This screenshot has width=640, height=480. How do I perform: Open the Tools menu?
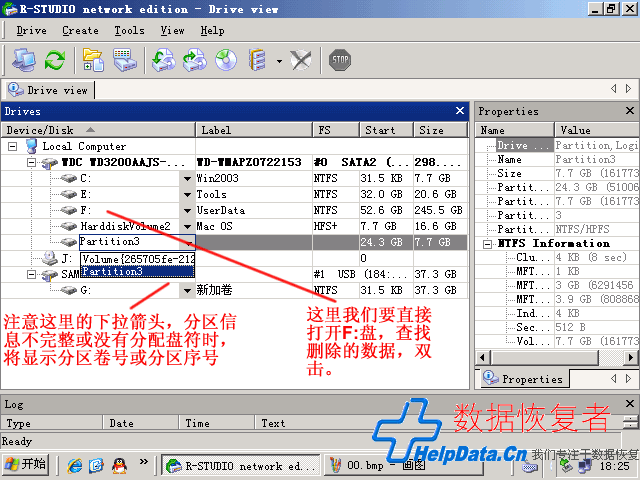point(129,31)
